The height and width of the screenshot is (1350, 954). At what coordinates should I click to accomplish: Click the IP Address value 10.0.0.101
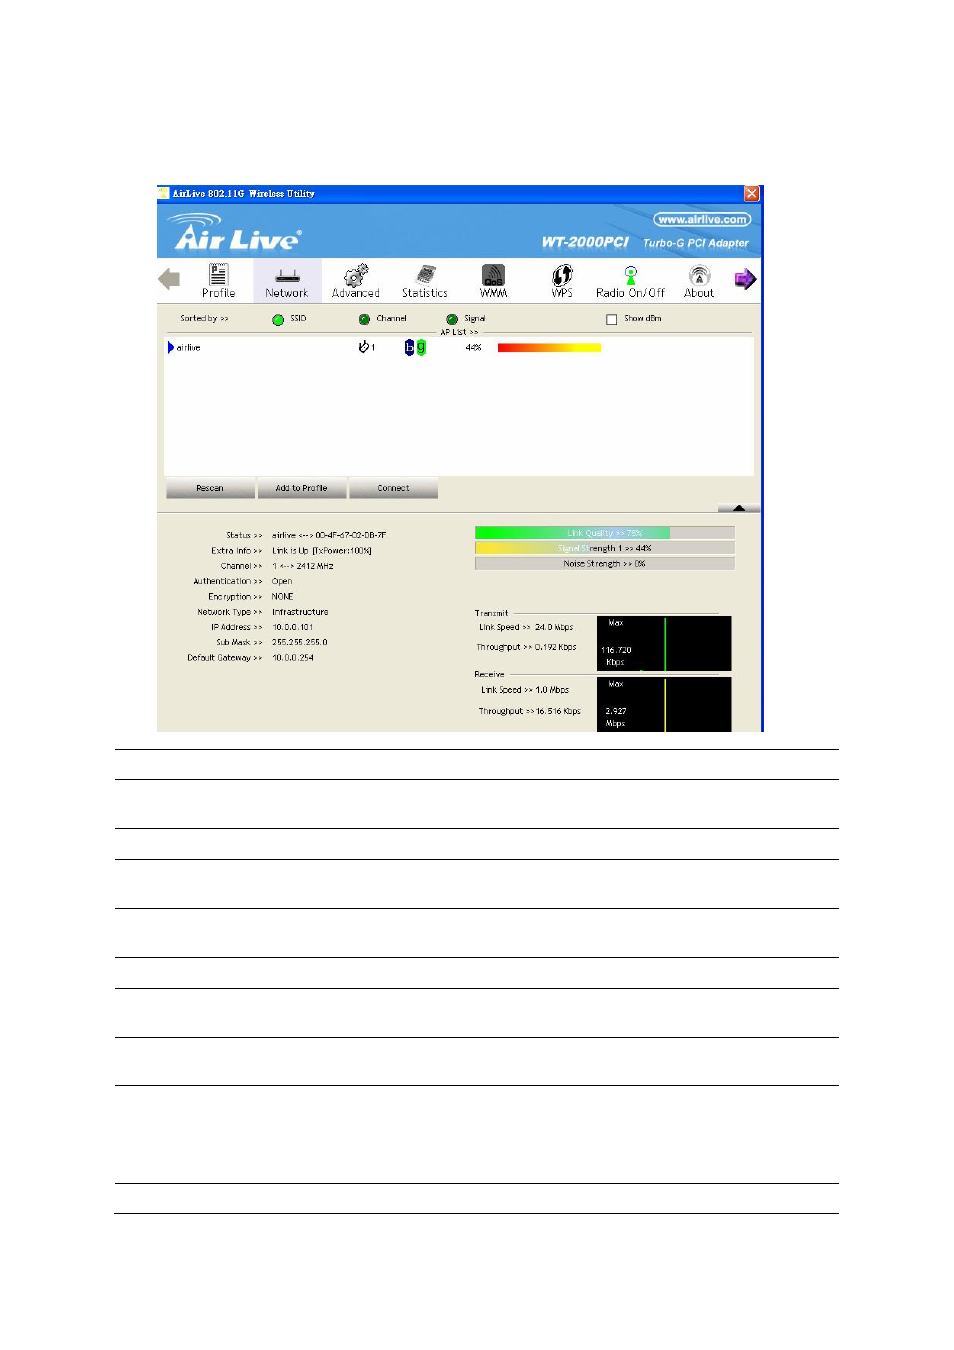[293, 627]
